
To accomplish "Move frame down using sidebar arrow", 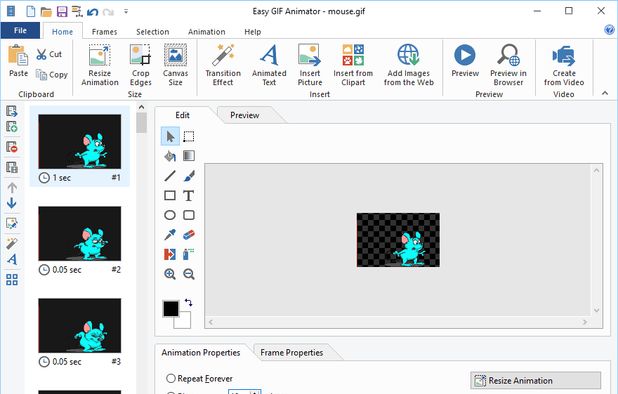I will (12, 203).
